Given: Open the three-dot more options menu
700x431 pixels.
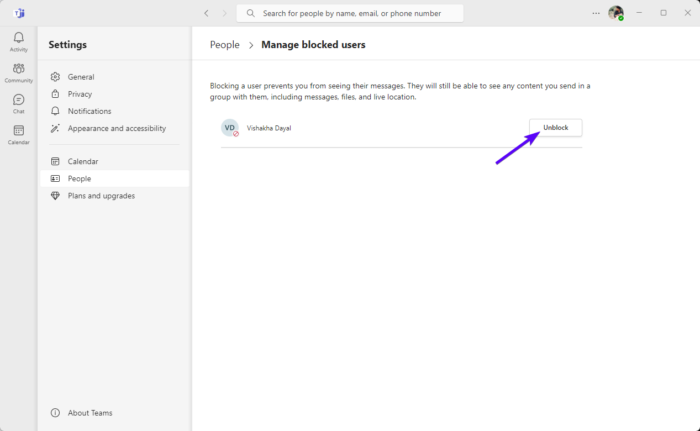Looking at the screenshot, I should pos(596,13).
